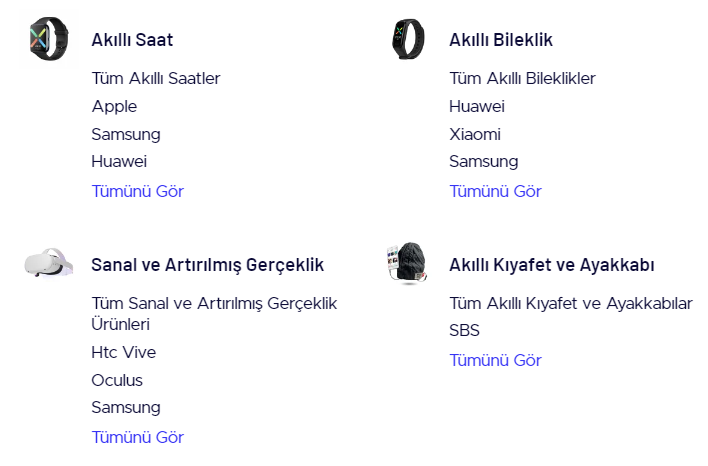Open the Akıllı Bileklik category heading
Viewport: 708px width, 466px height.
coord(500,40)
